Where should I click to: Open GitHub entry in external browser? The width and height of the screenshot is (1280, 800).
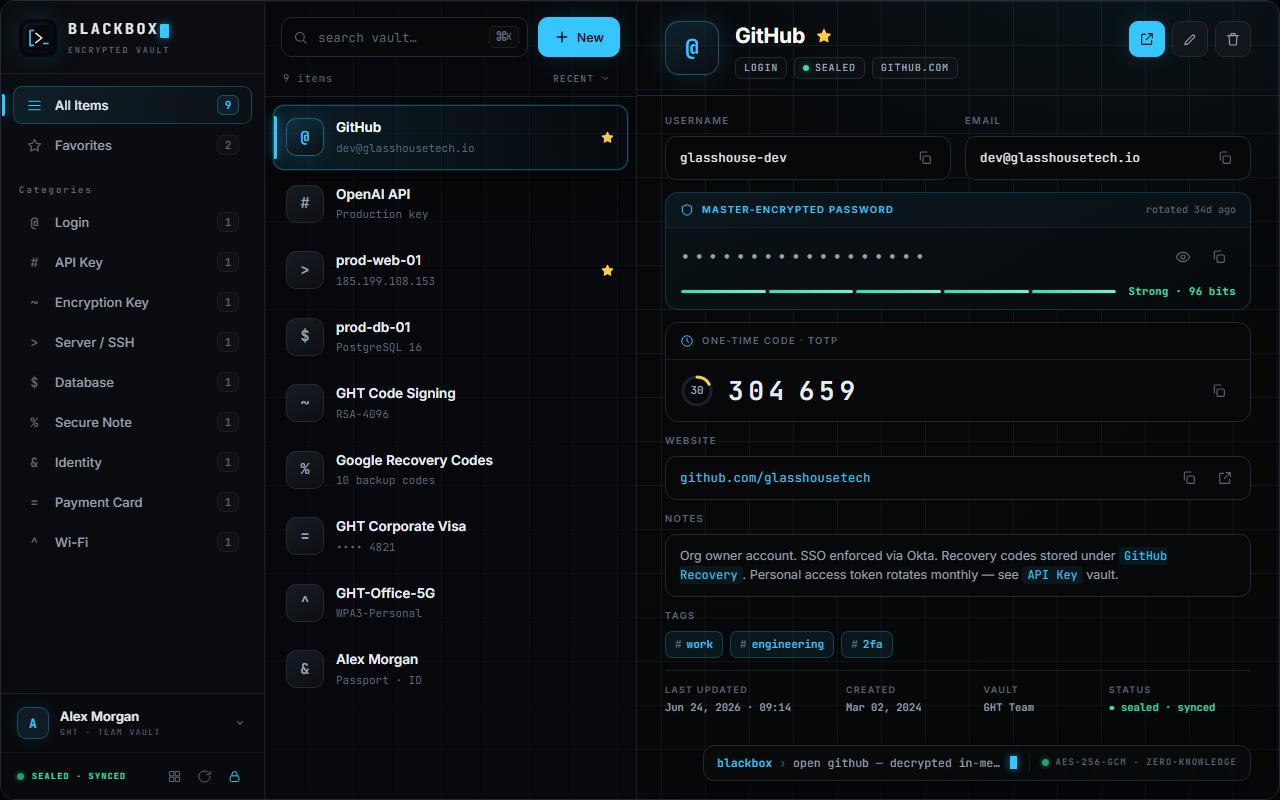pyautogui.click(x=1147, y=39)
